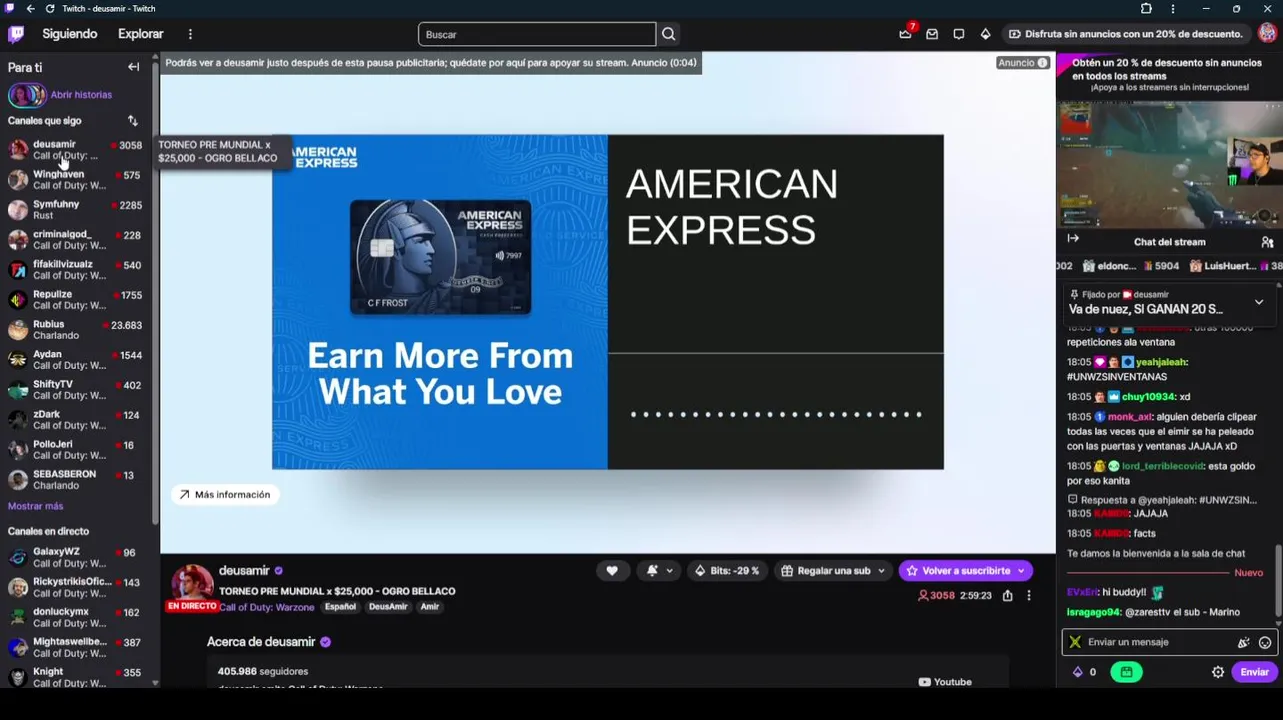Open Bits icon in message field
This screenshot has height=720, width=1283.
(x=1243, y=643)
